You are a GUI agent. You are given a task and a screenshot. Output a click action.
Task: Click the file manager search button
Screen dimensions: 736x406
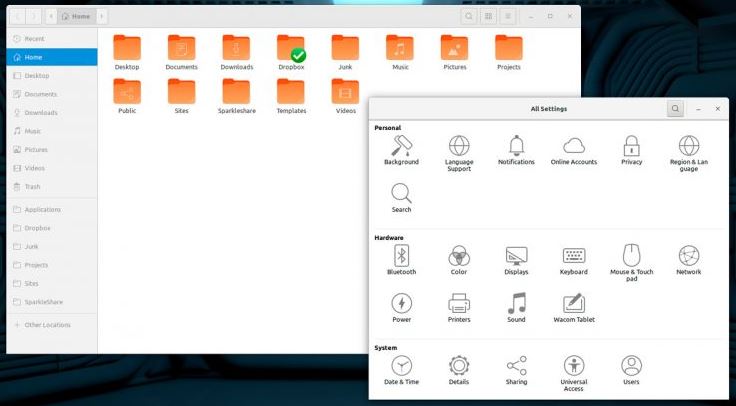click(x=469, y=17)
